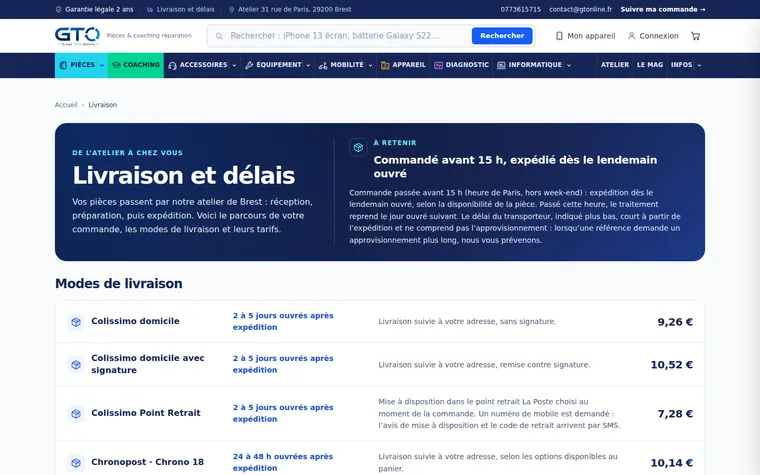The width and height of the screenshot is (760, 475).
Task: Click the 10,14 € price
Action: point(671,463)
